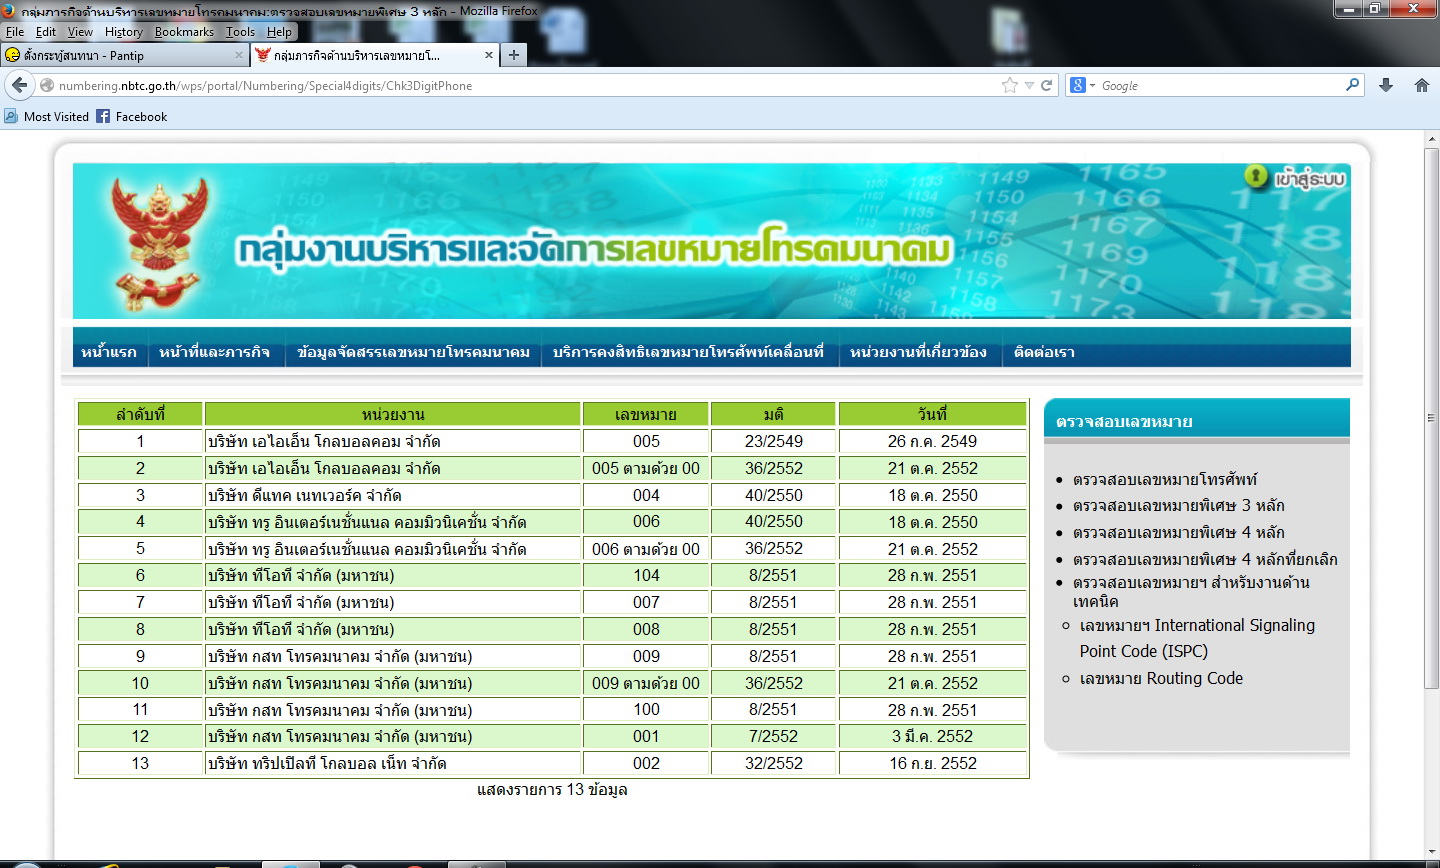Open the หน่วยงานที่เกี่ยวข้อง navigation item
This screenshot has width=1440, height=868.
918,352
